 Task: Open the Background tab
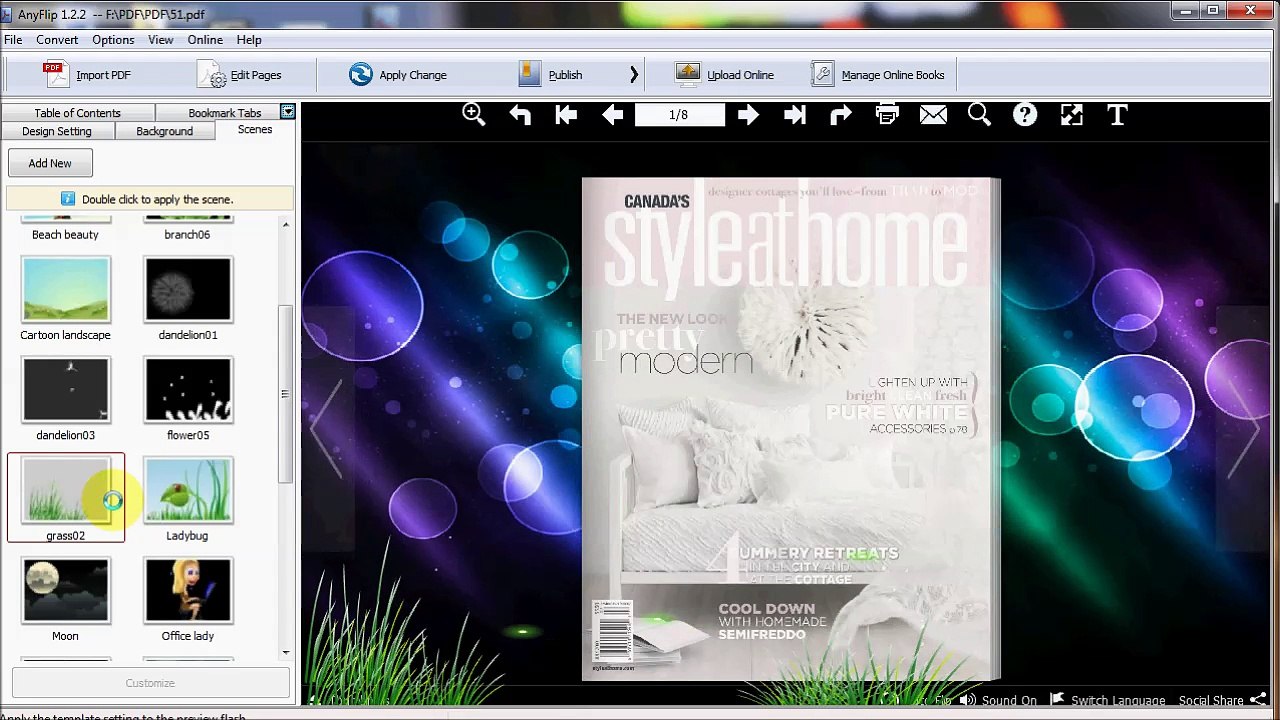(165, 131)
